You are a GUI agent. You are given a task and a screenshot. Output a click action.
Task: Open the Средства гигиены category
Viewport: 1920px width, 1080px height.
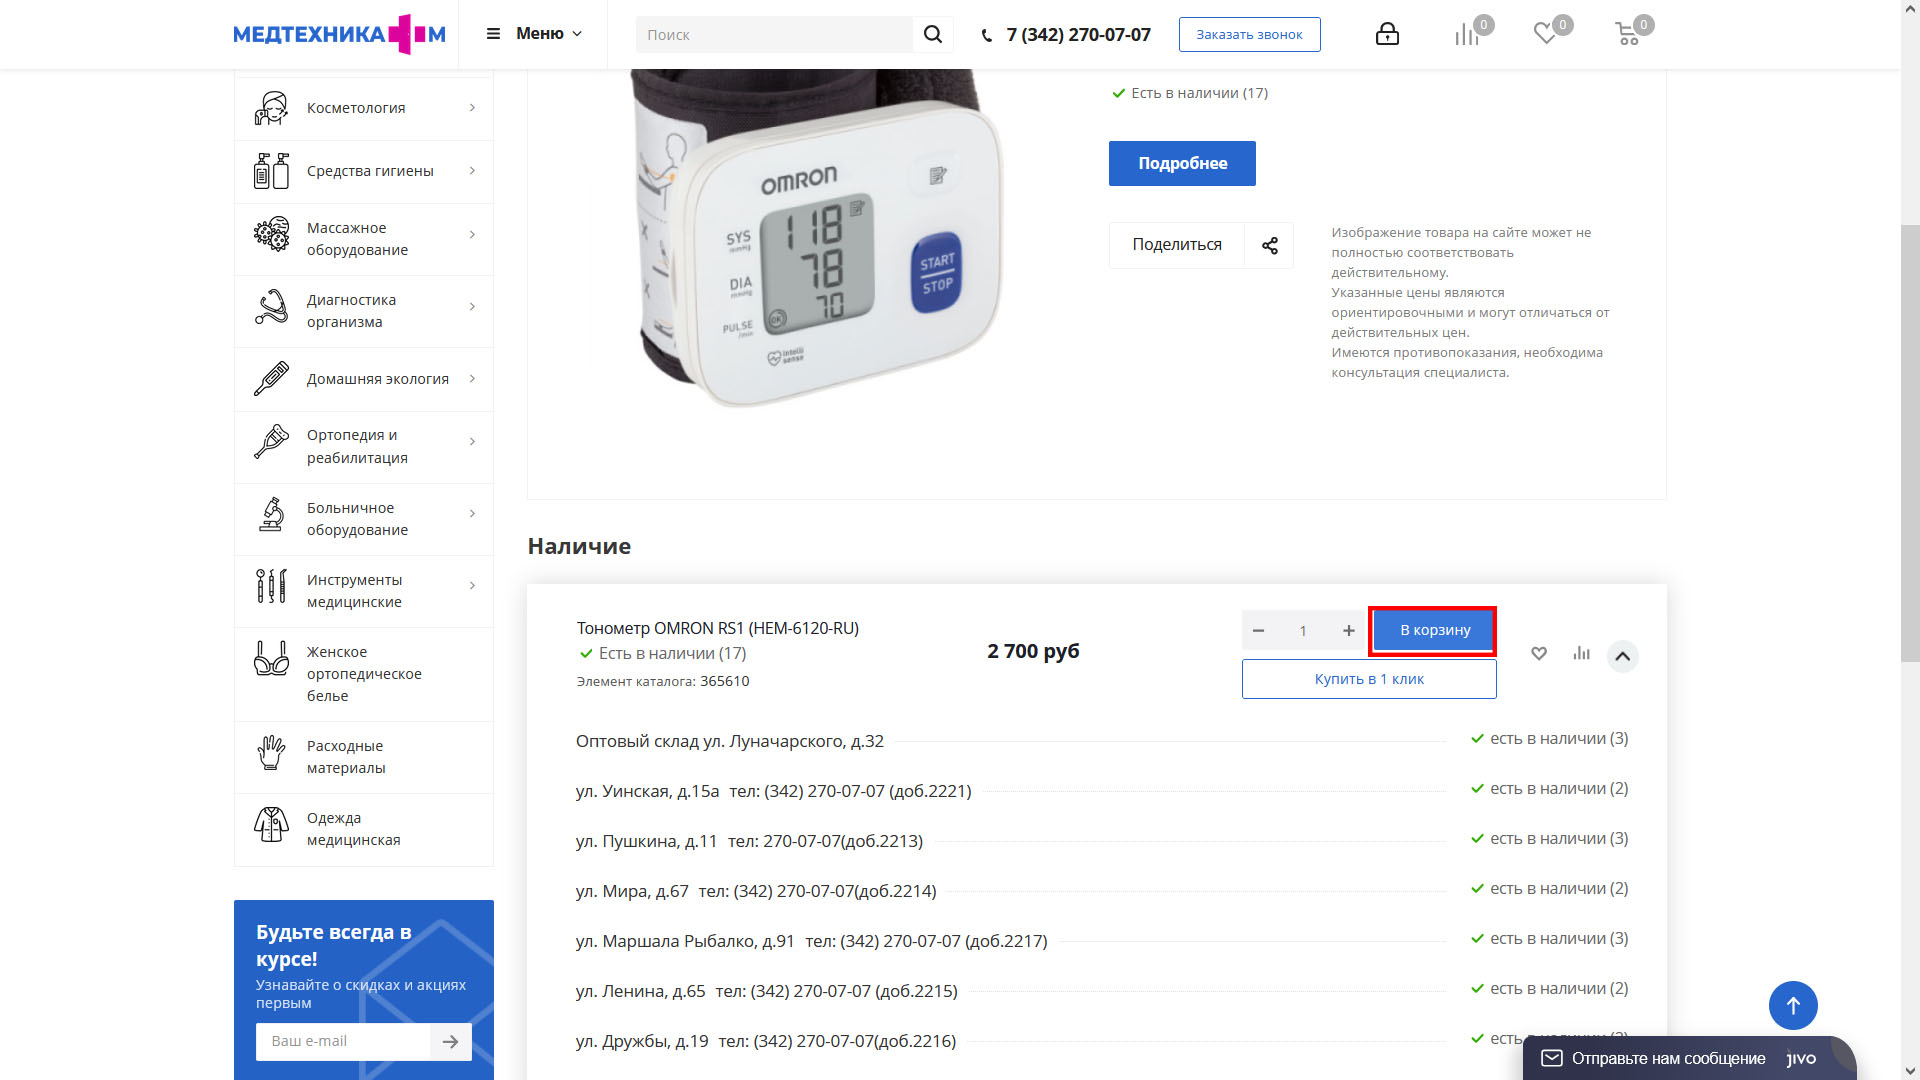pos(364,171)
